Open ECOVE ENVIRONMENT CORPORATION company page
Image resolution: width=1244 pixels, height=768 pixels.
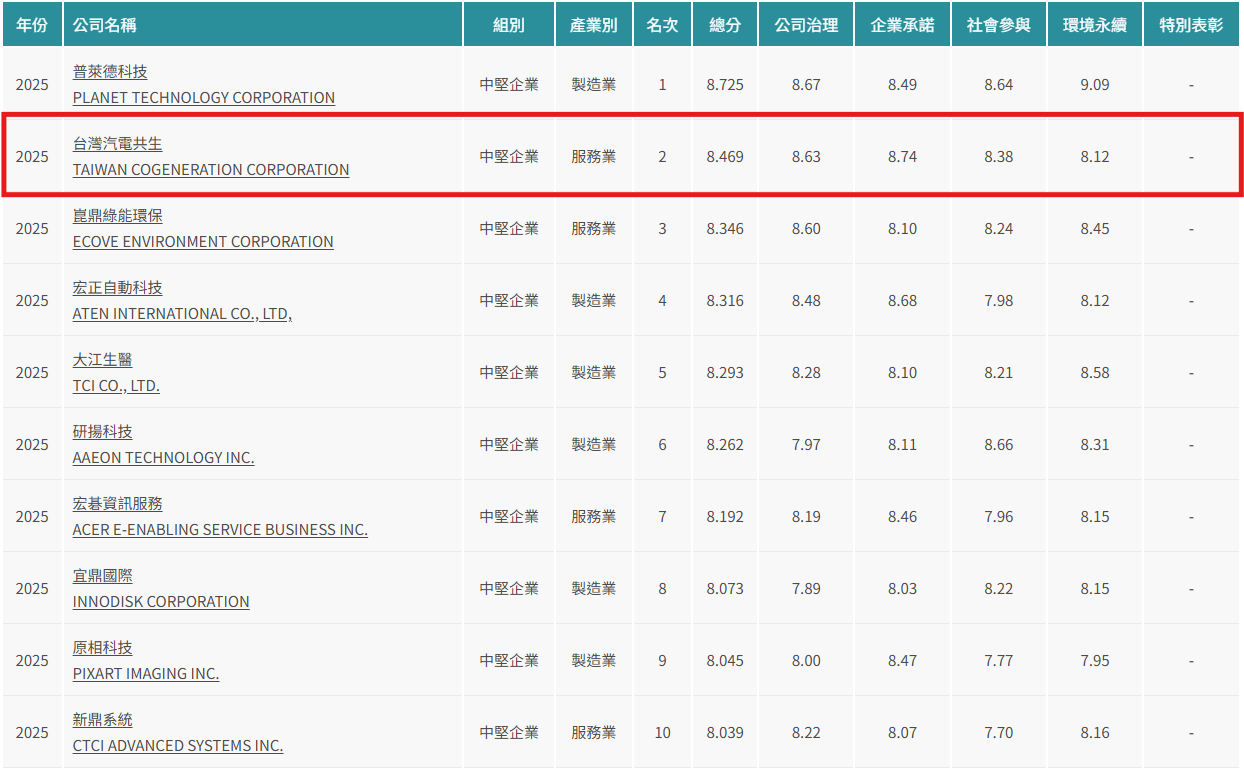click(203, 241)
